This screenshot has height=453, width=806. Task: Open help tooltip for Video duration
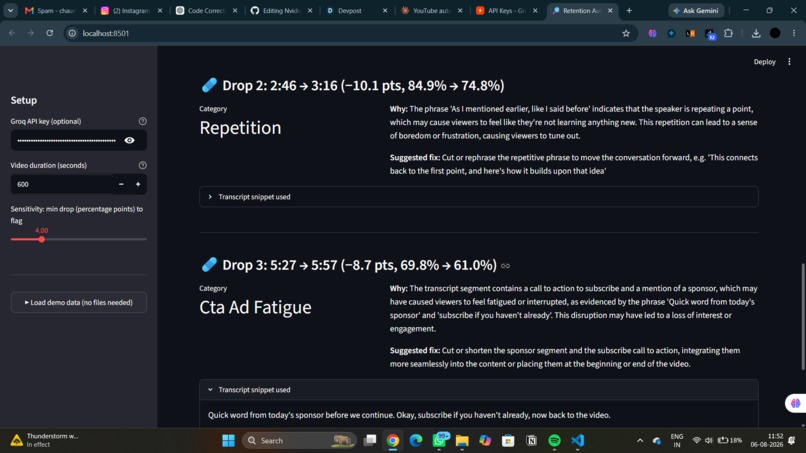[x=142, y=165]
